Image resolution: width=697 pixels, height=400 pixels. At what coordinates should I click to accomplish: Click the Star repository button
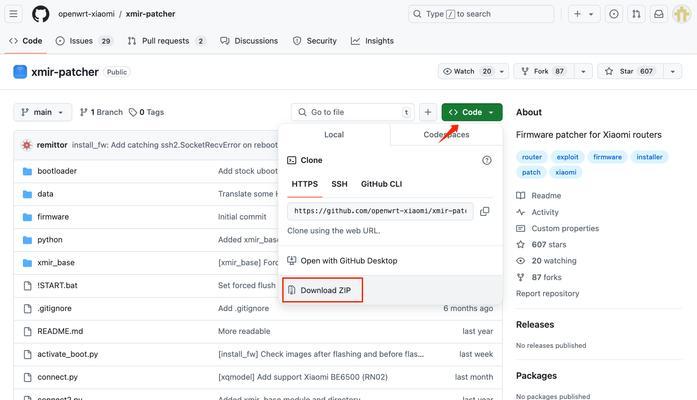[631, 72]
